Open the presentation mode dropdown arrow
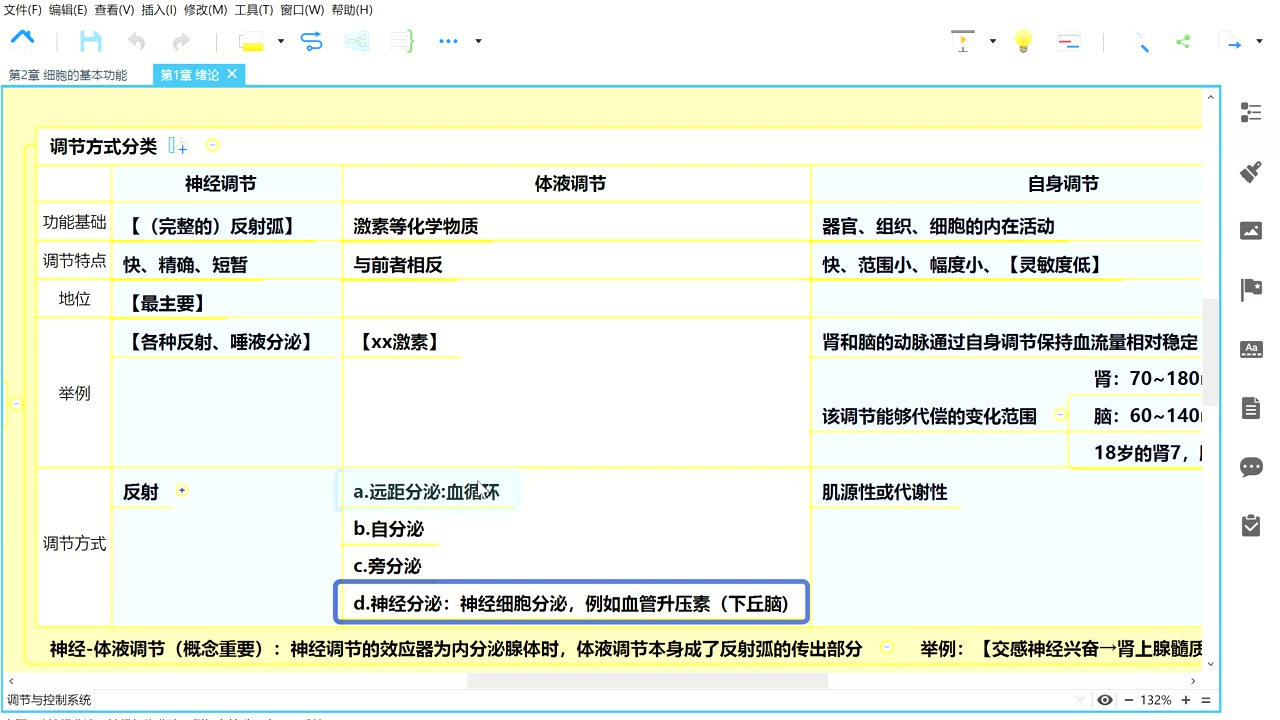 point(992,41)
